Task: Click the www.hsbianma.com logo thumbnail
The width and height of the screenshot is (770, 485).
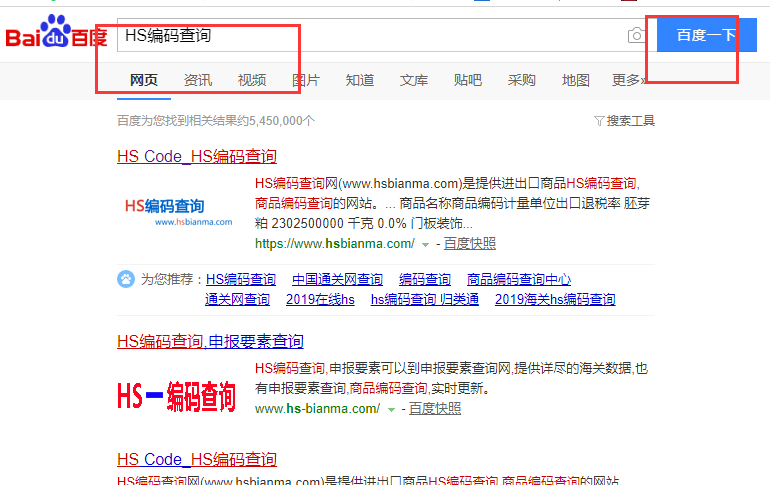Action: 178,212
